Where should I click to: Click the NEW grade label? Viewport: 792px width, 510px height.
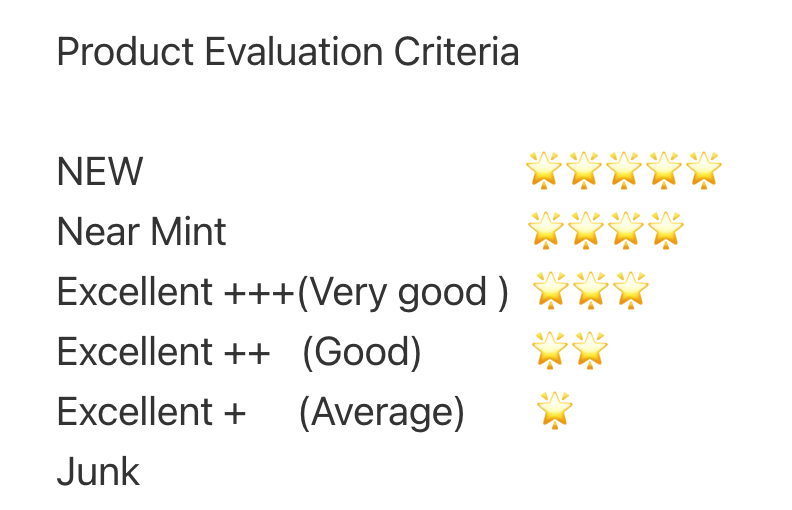click(x=100, y=172)
